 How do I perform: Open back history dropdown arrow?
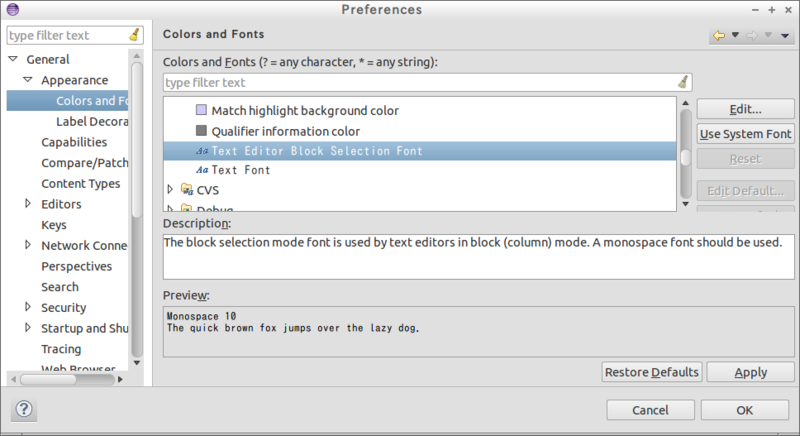pos(735,35)
